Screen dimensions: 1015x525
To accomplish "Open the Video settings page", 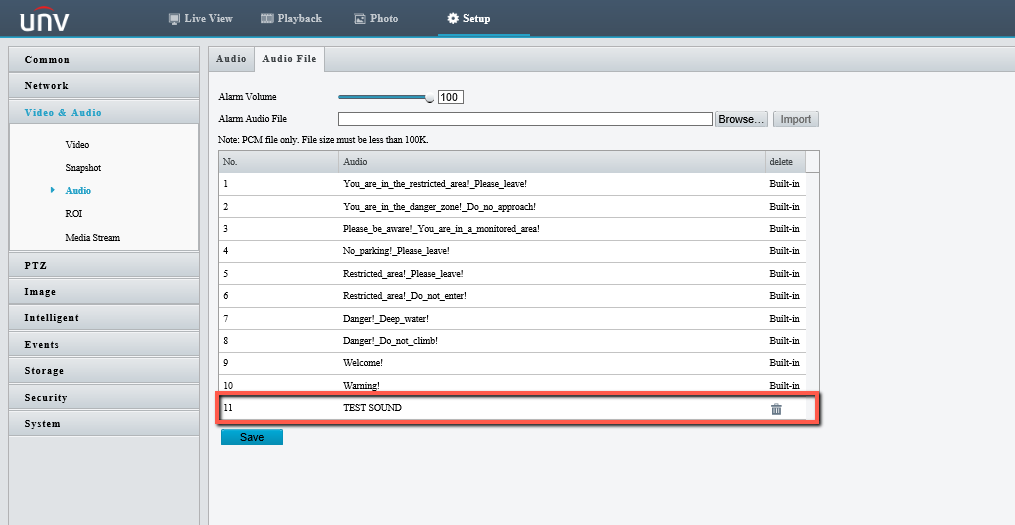I will click(77, 144).
